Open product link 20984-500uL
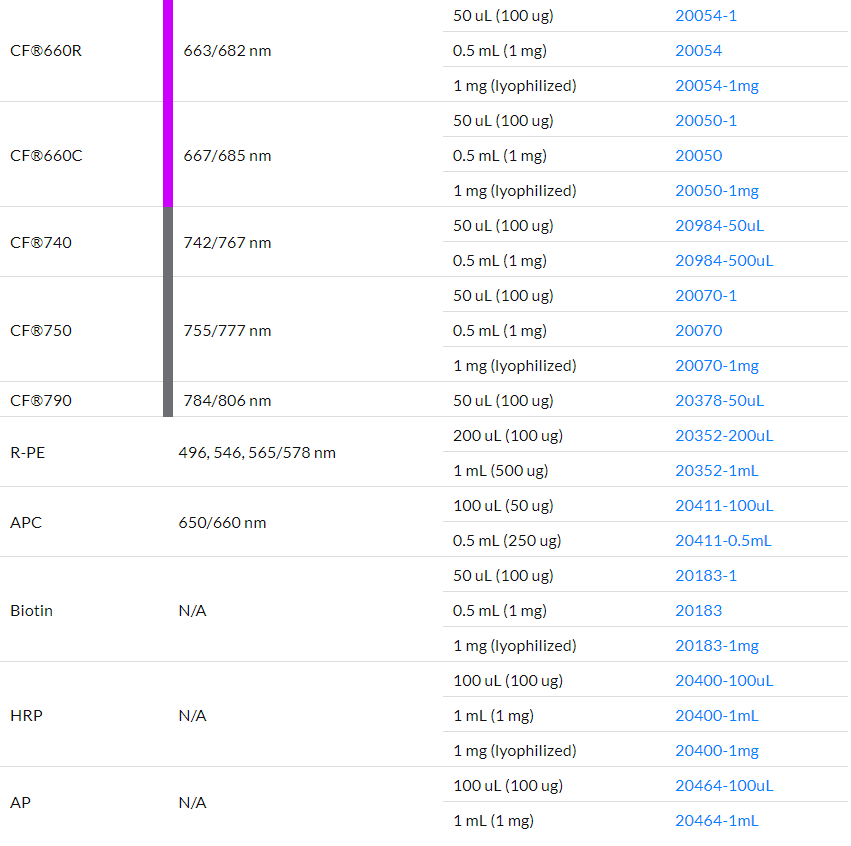This screenshot has height=846, width=851. click(723, 261)
